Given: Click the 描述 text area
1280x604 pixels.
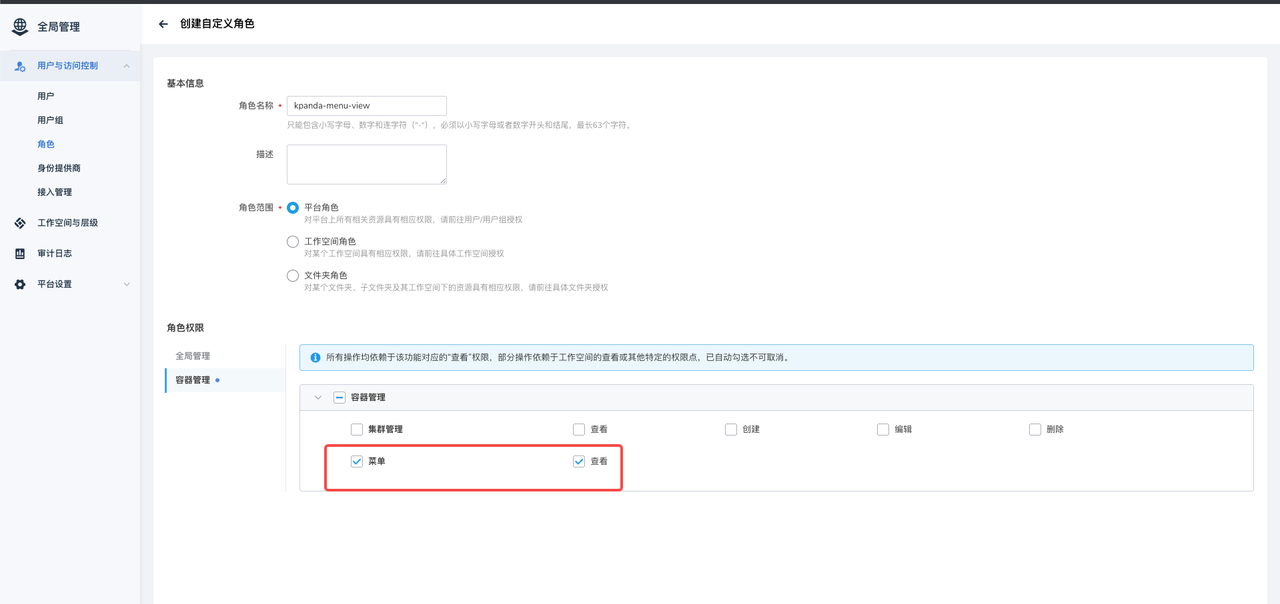Looking at the screenshot, I should pos(366,164).
